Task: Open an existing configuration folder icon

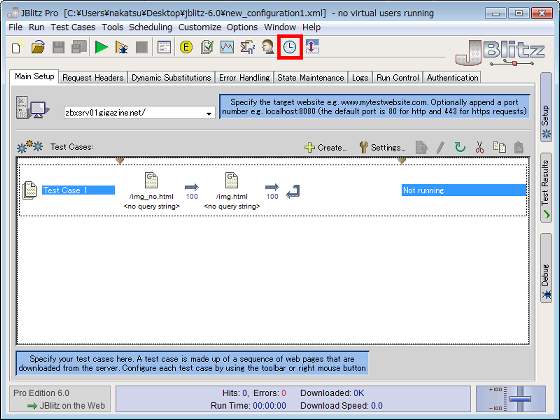Action: pyautogui.click(x=38, y=47)
